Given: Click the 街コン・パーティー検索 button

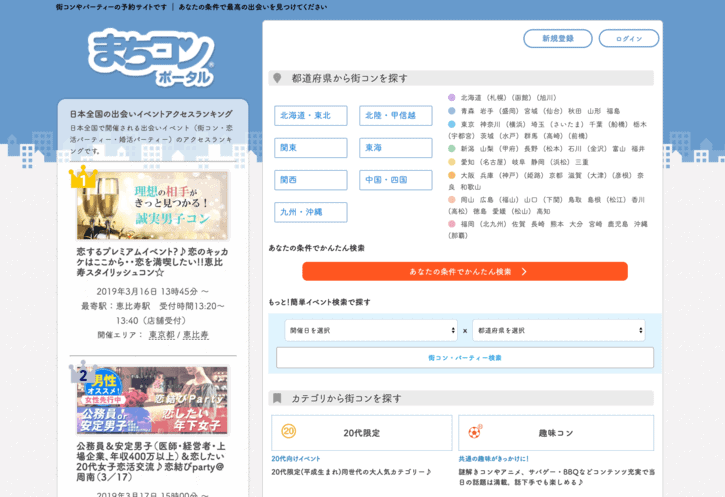Looking at the screenshot, I should coord(465,357).
